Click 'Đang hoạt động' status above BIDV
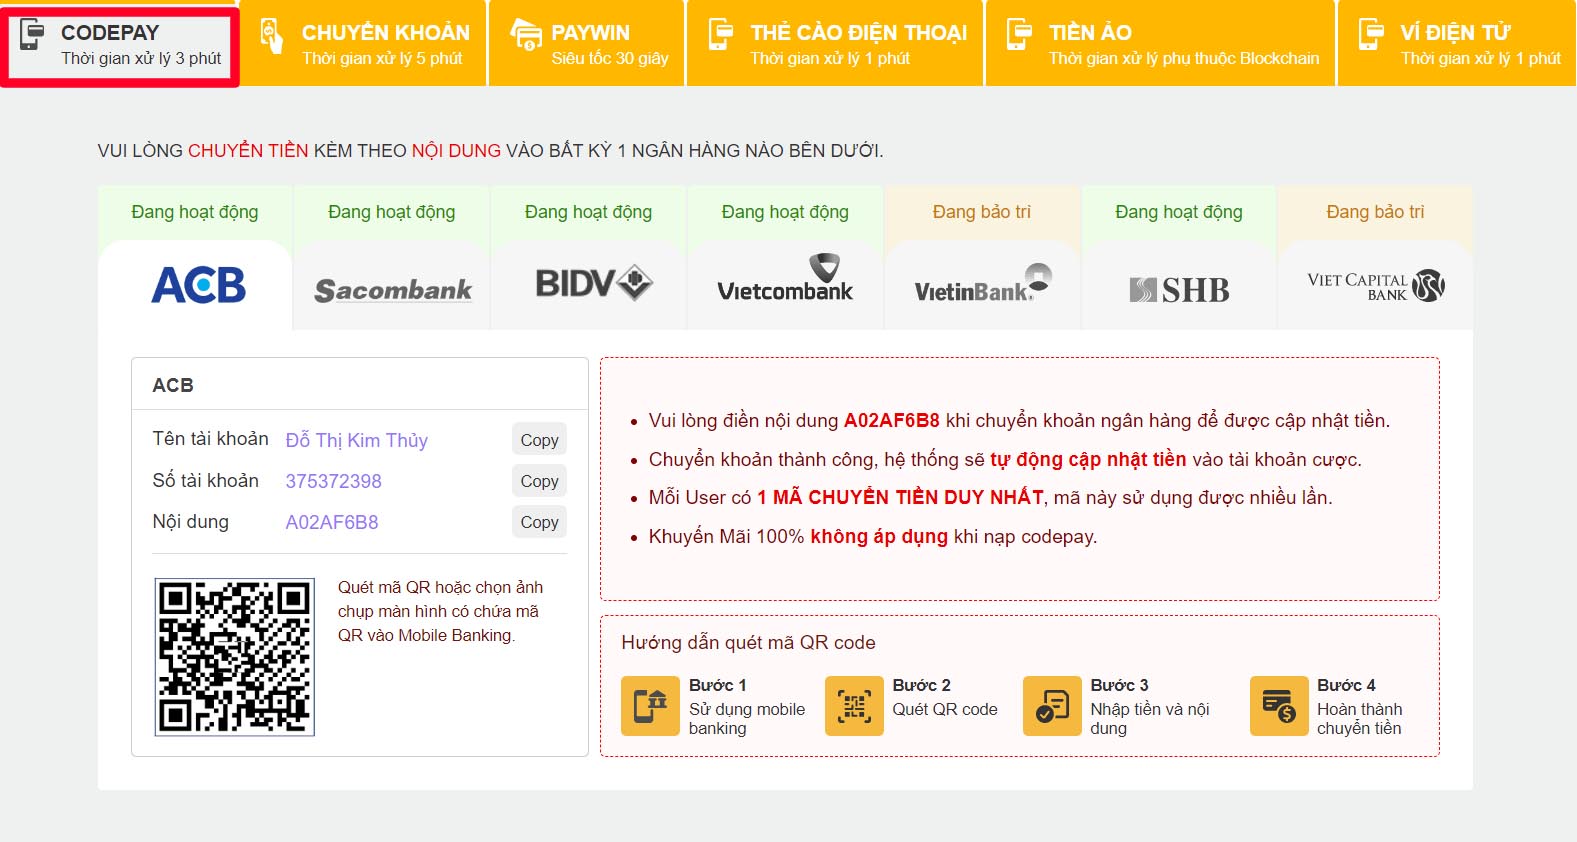 click(588, 212)
